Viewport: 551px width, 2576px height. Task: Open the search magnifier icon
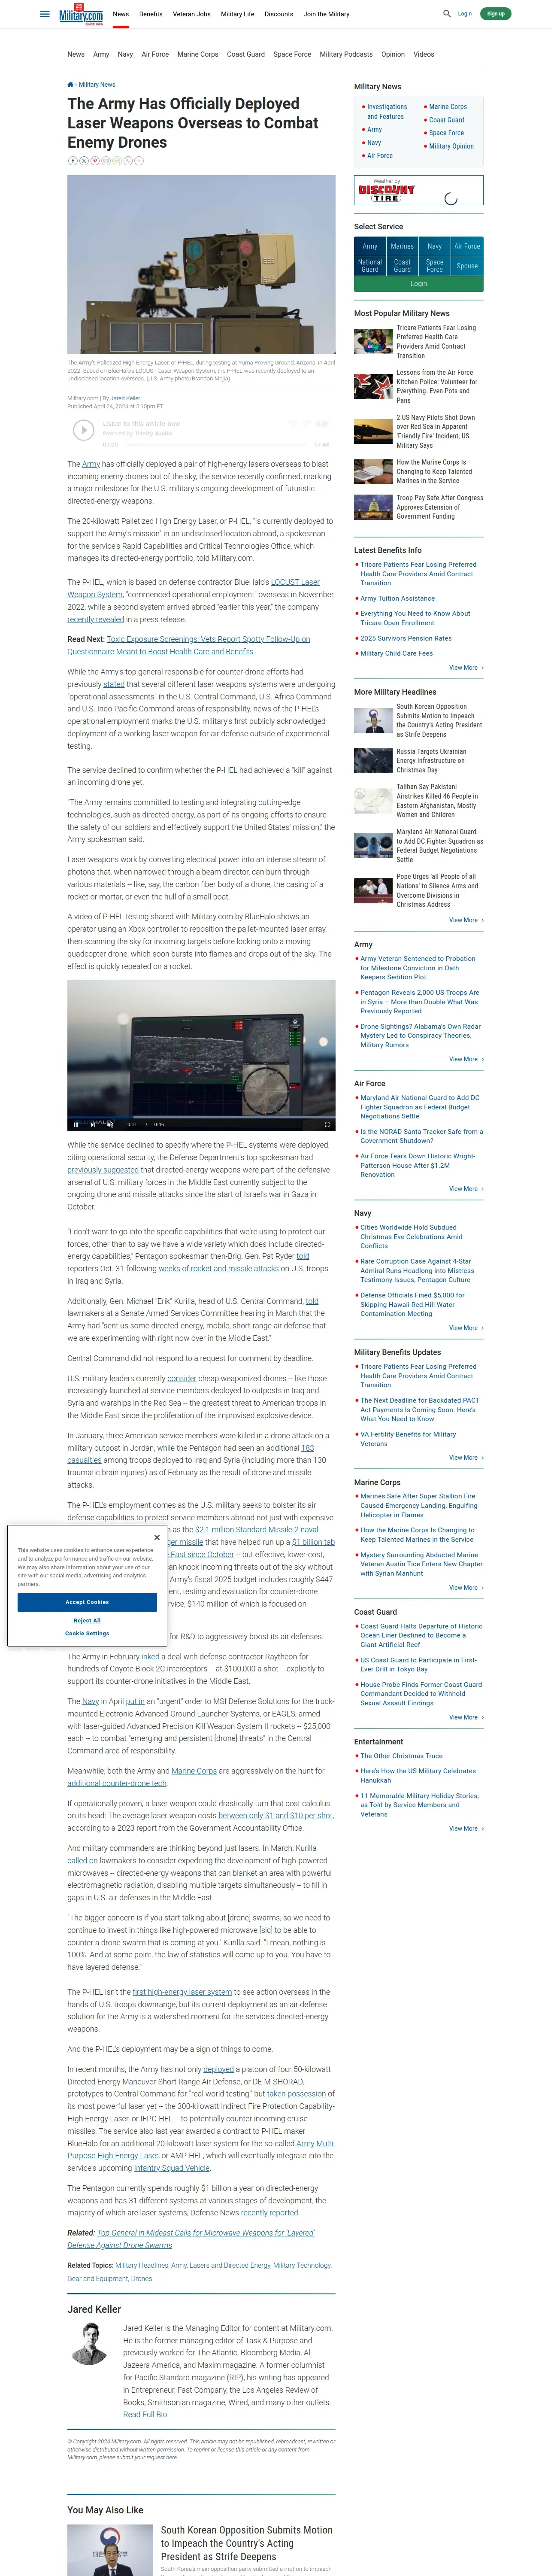coord(447,14)
